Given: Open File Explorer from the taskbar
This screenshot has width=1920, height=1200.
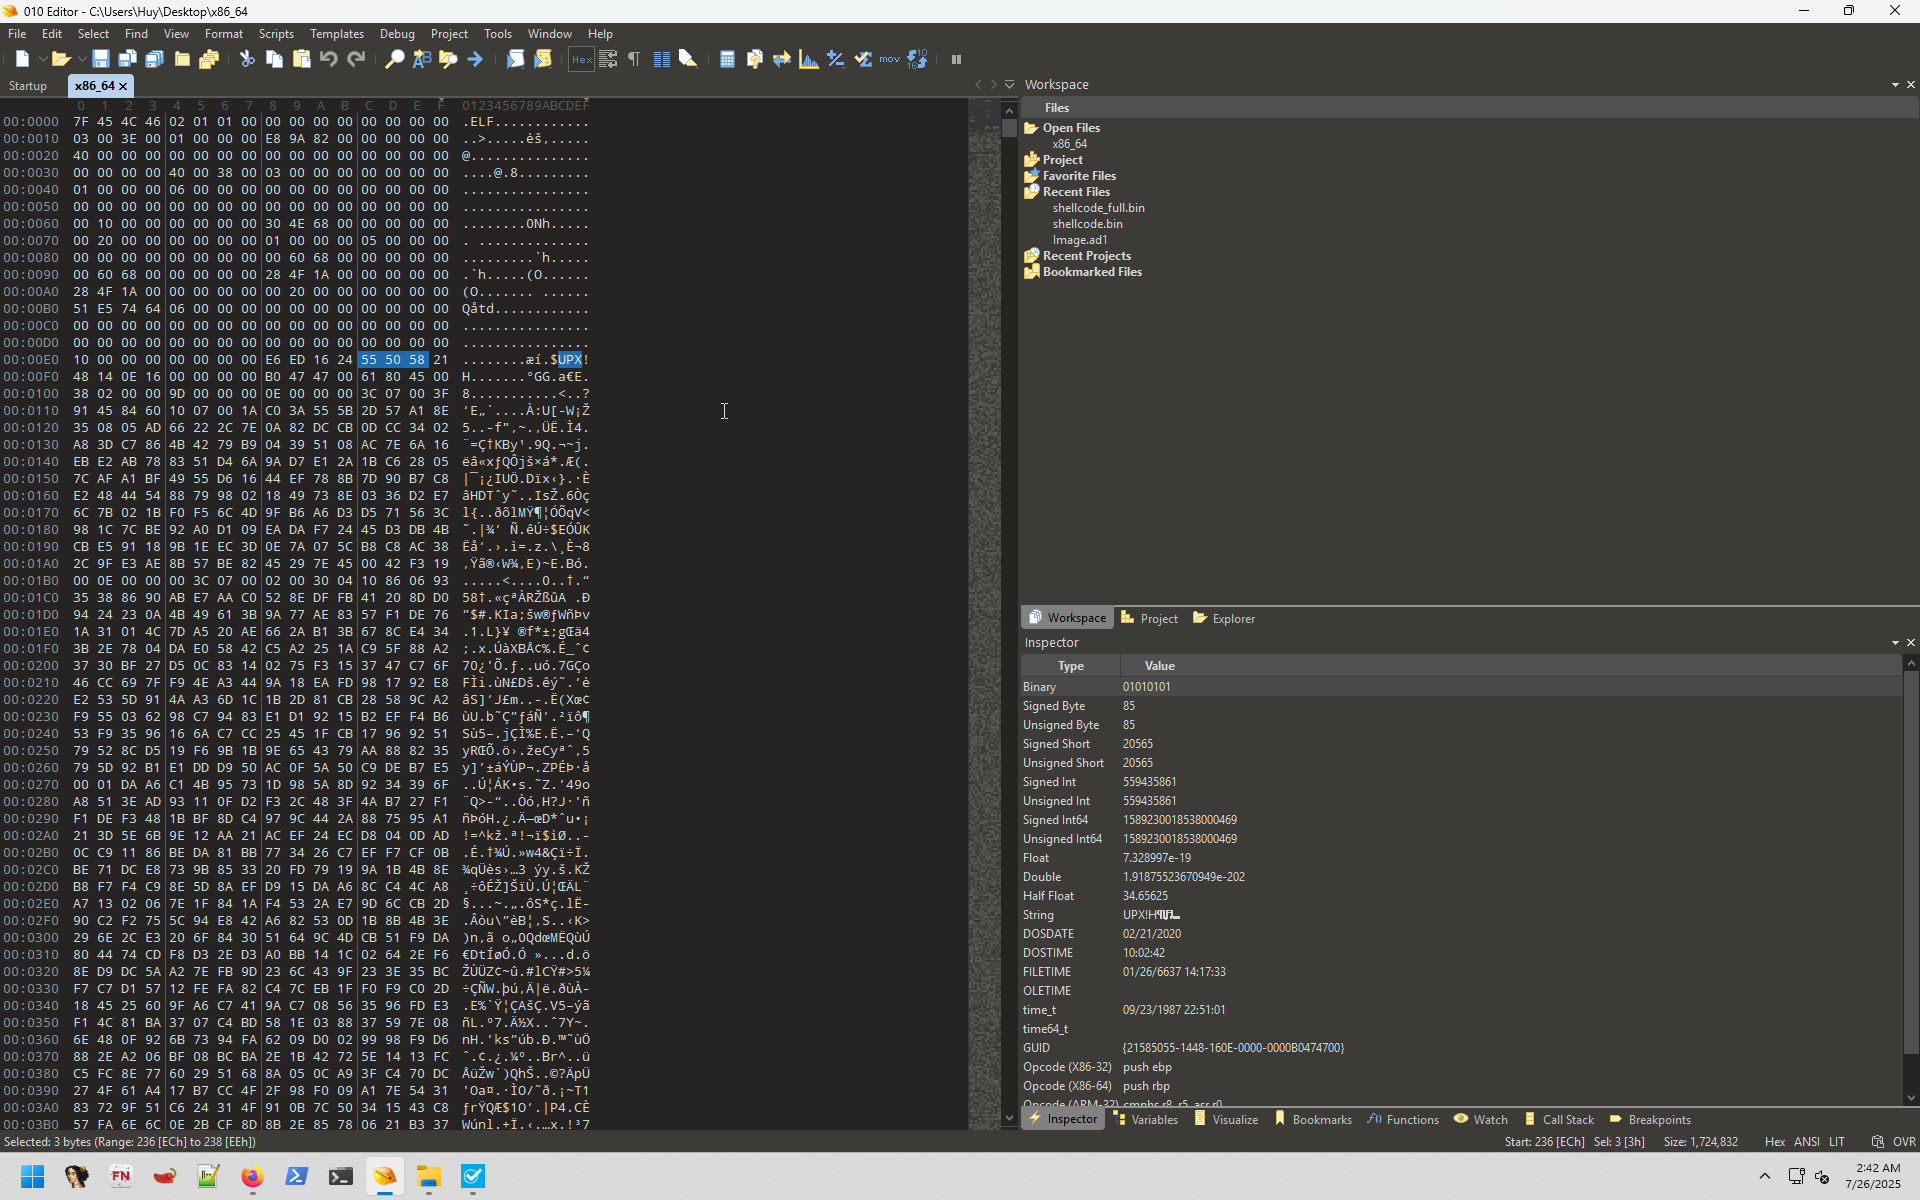Looking at the screenshot, I should point(429,1177).
